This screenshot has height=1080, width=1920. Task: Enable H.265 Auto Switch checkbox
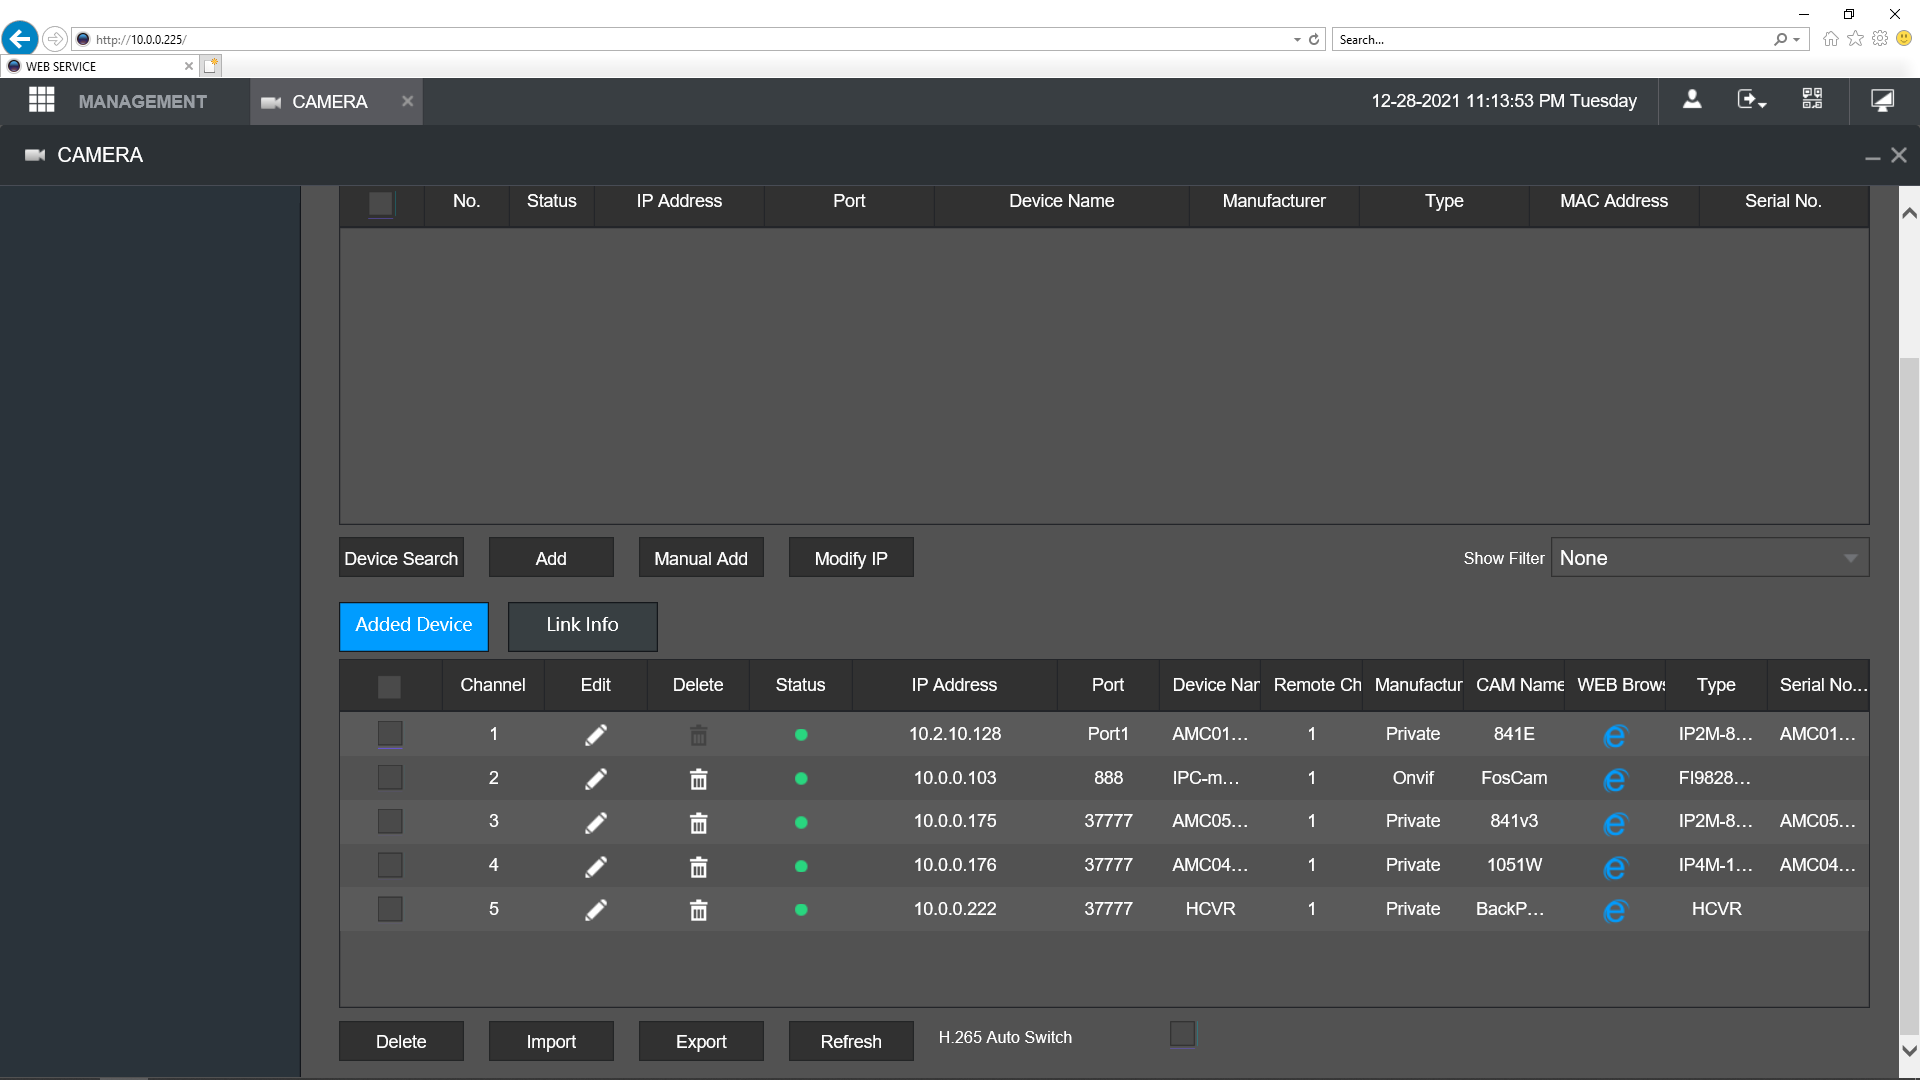(x=1182, y=1034)
